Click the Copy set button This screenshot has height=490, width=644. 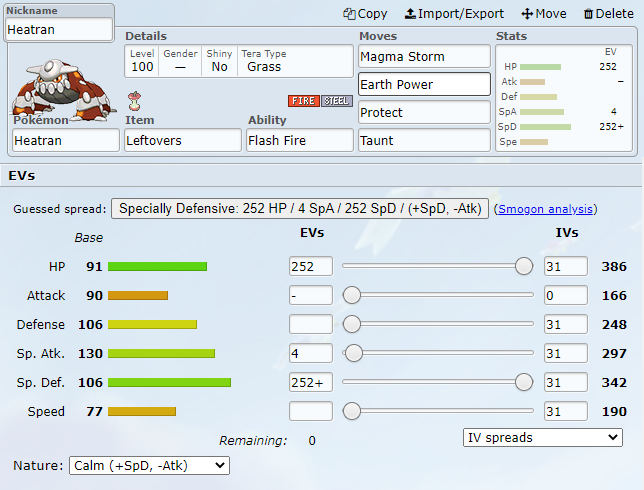click(365, 14)
